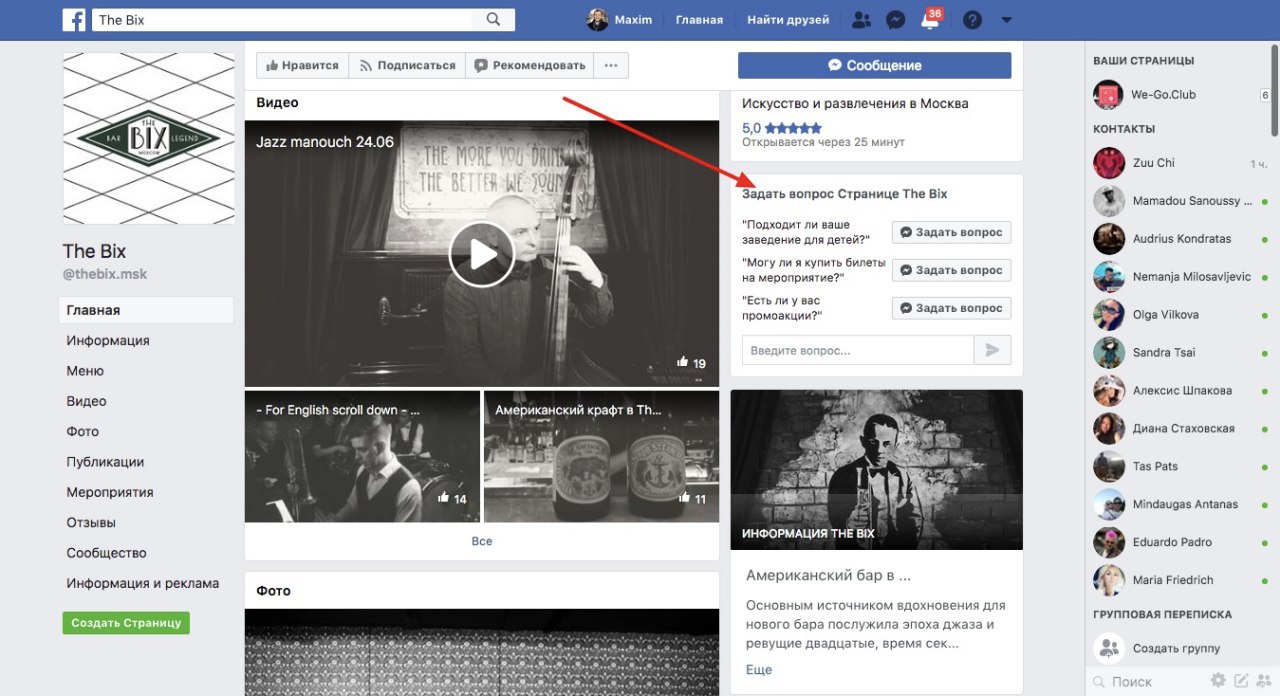Click the Facebook logo icon

tap(74, 20)
